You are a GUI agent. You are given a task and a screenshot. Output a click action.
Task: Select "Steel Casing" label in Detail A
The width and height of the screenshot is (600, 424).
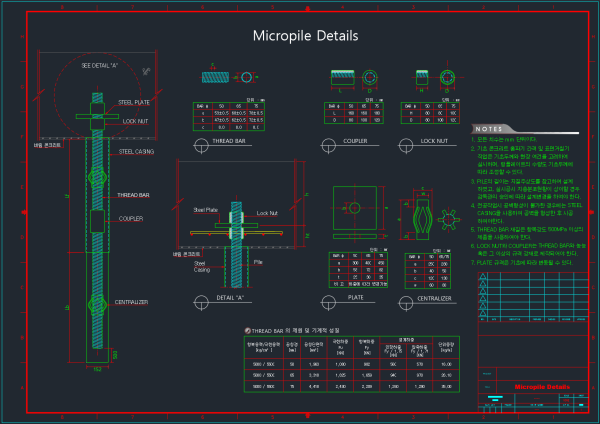[202, 267]
